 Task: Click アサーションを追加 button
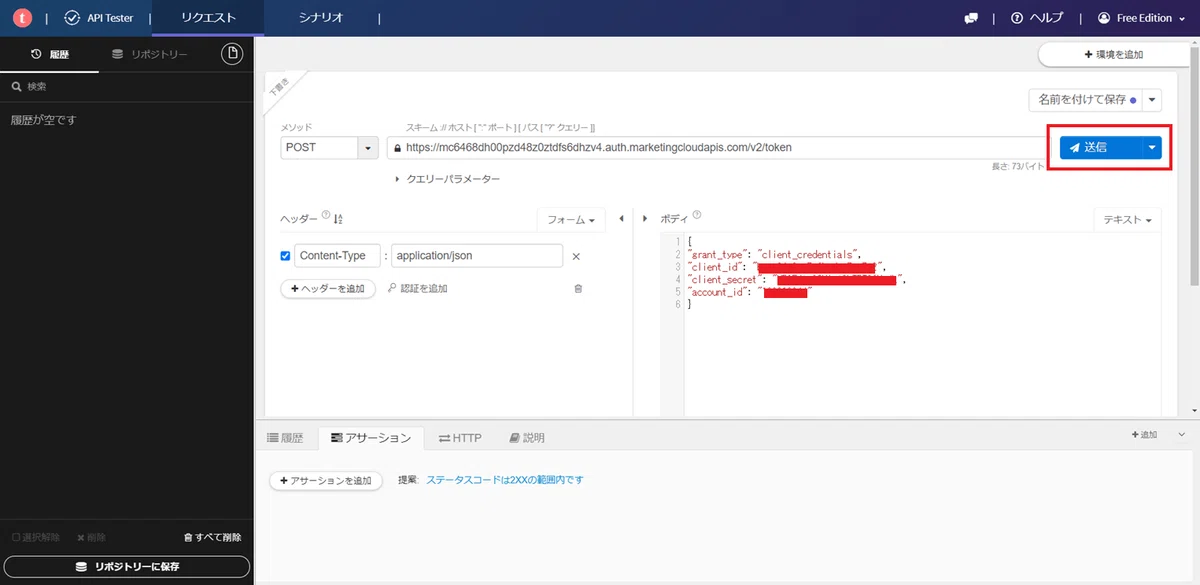pyautogui.click(x=326, y=481)
